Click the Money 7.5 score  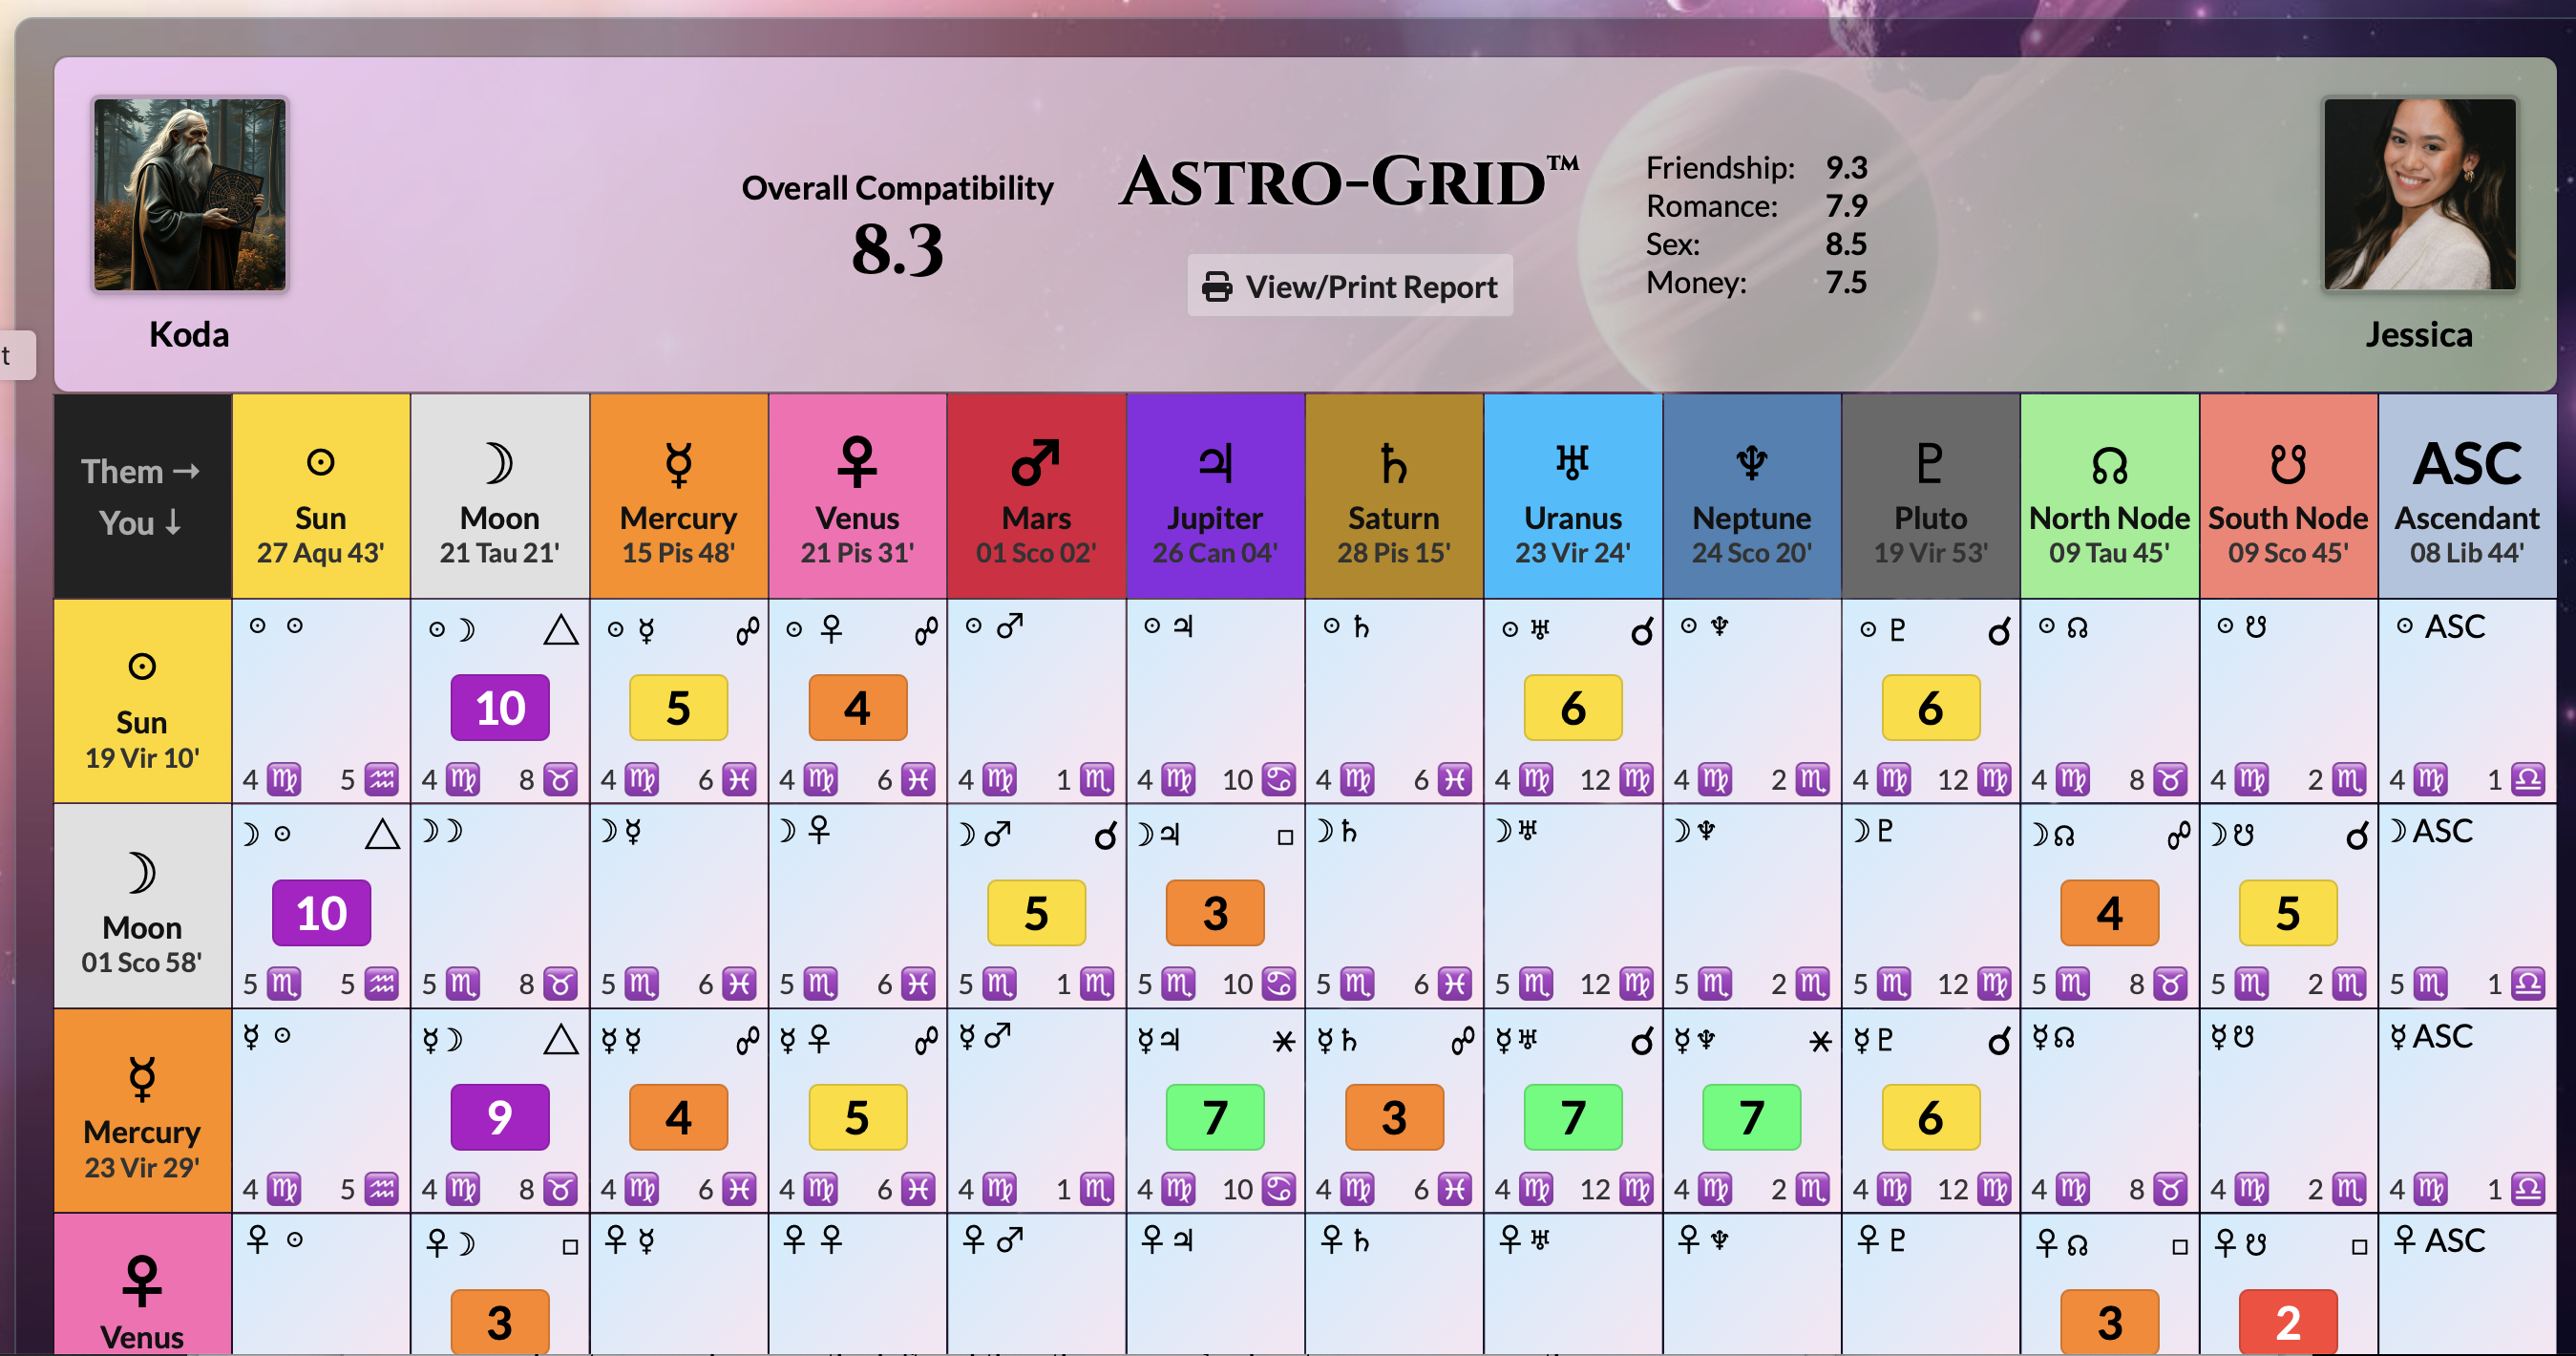click(x=1846, y=282)
